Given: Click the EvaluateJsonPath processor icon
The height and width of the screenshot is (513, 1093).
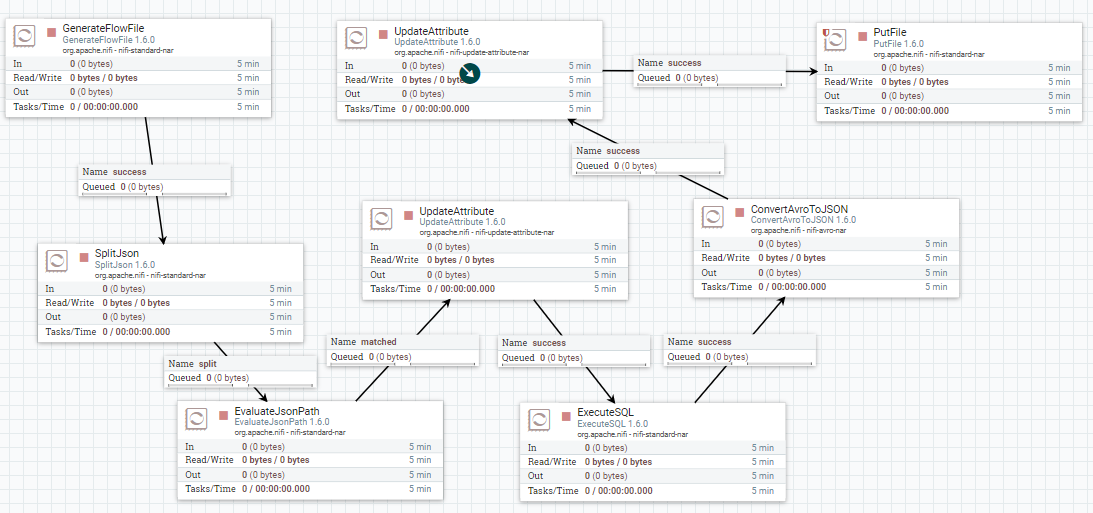Looking at the screenshot, I should pyautogui.click(x=199, y=418).
